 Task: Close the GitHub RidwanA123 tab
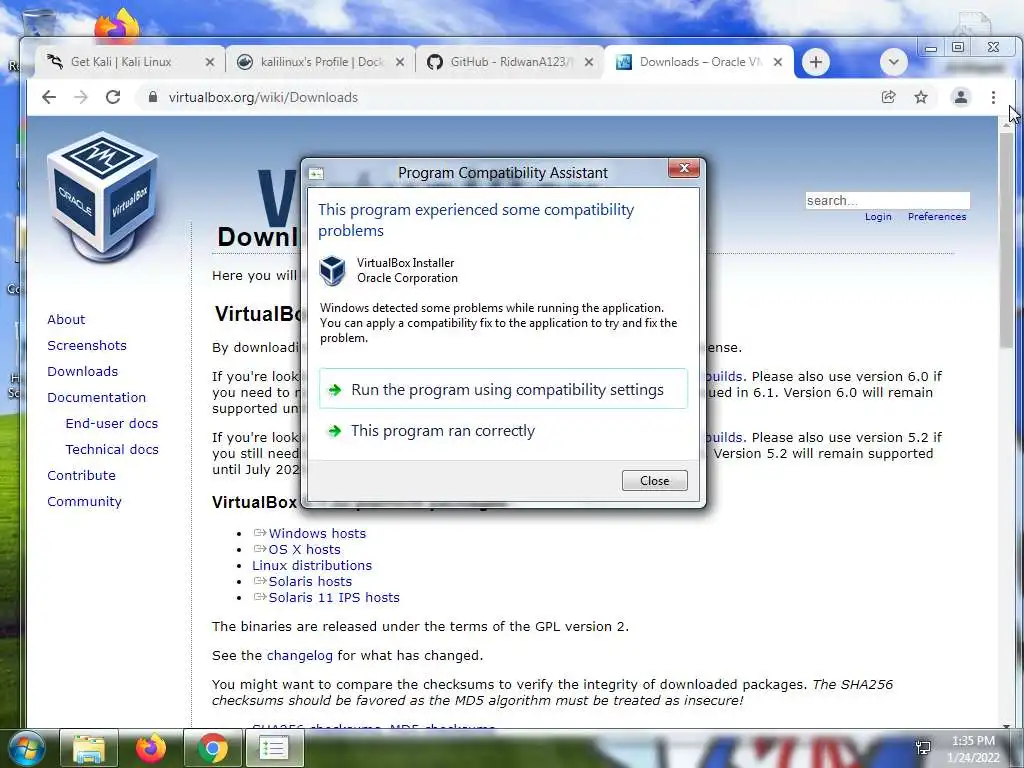tap(588, 62)
